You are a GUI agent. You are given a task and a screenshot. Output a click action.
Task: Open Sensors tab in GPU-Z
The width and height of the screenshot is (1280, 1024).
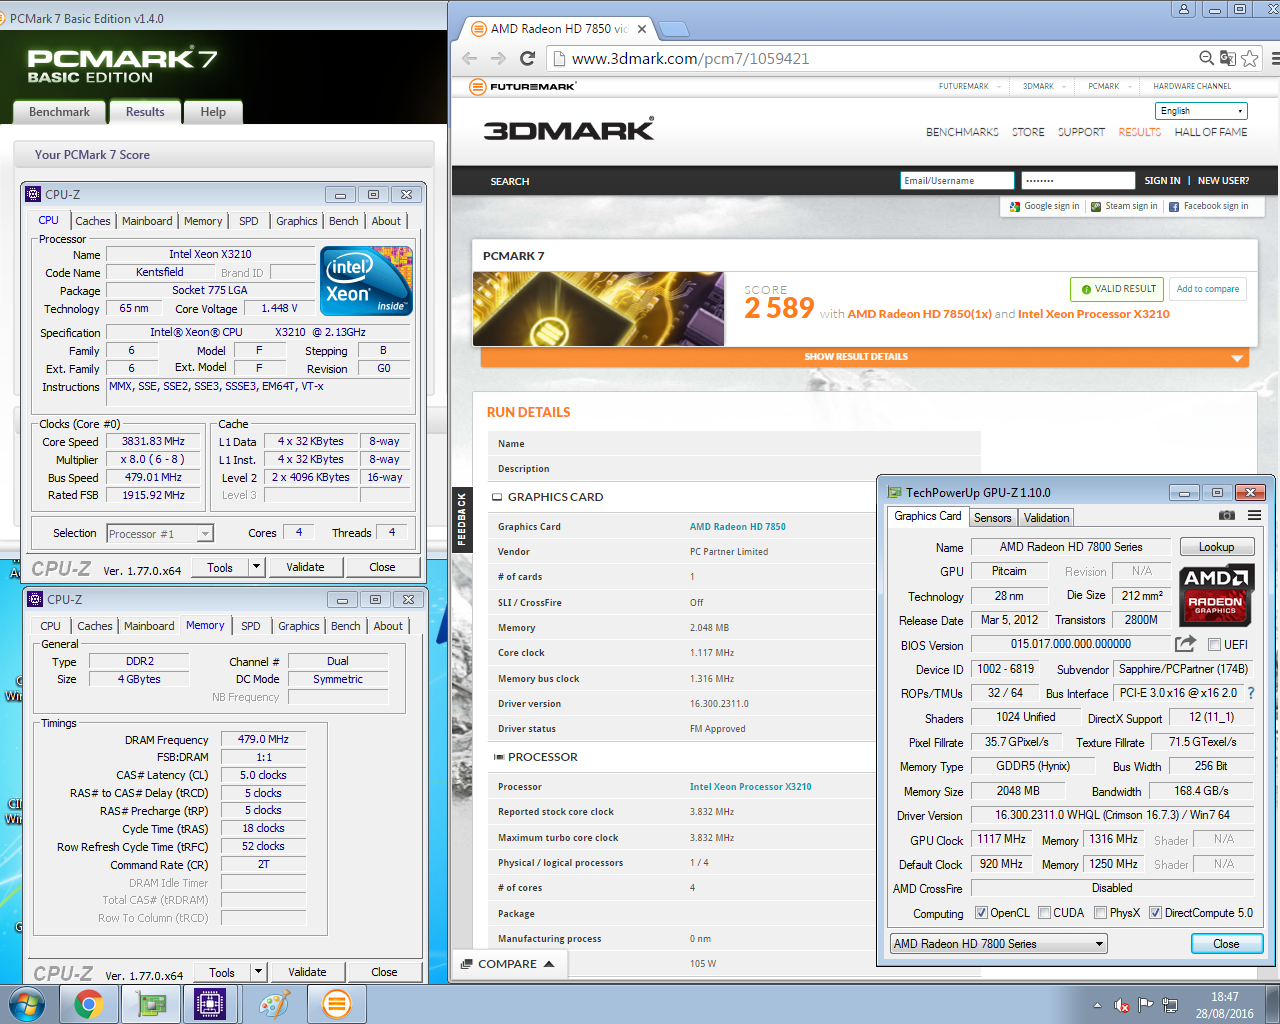[993, 518]
